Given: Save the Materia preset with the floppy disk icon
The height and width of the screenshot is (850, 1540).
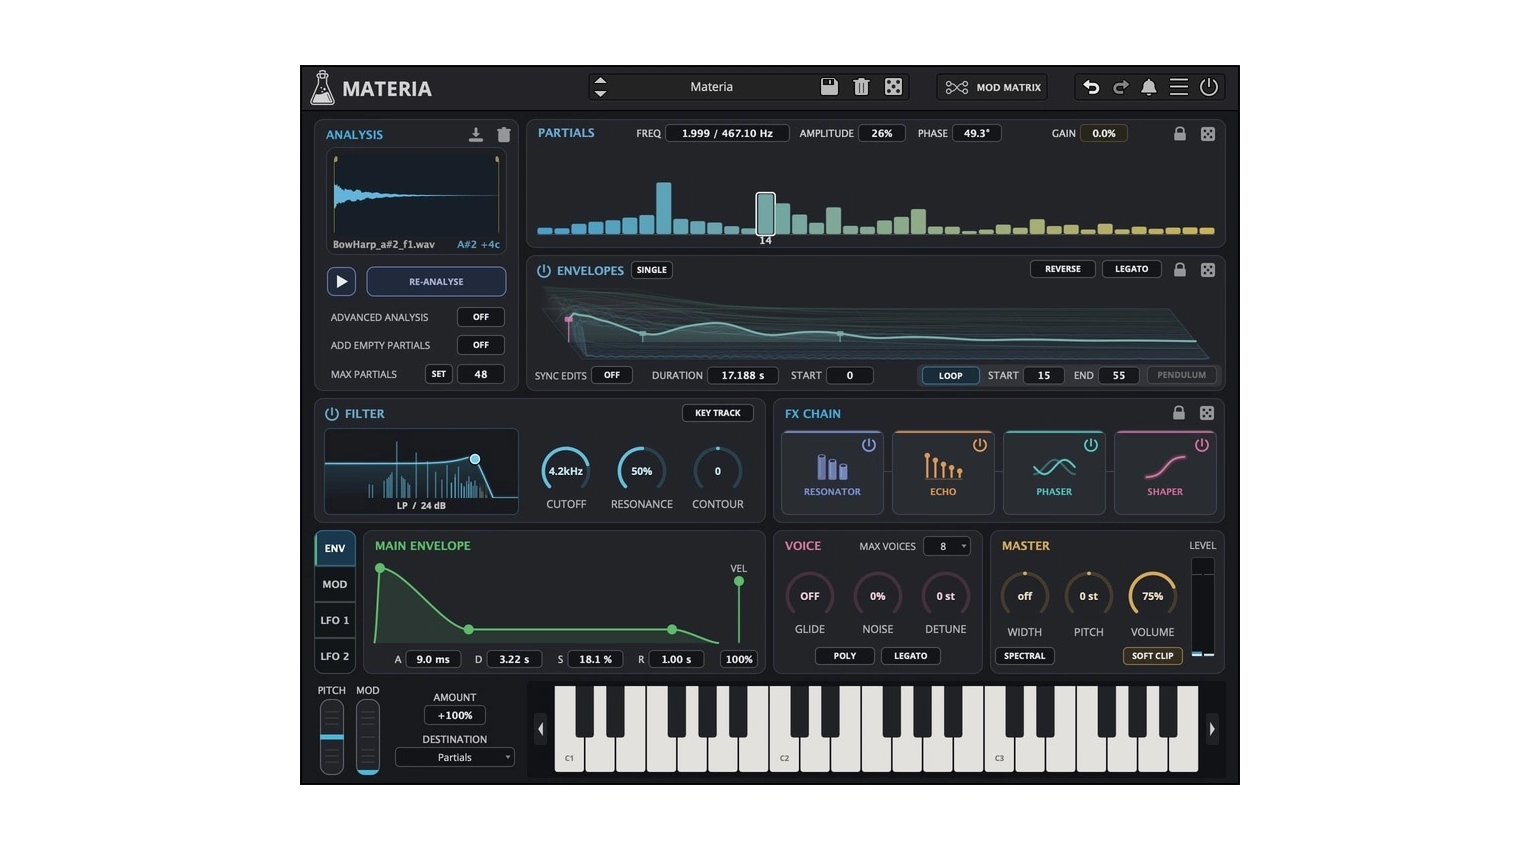Looking at the screenshot, I should pyautogui.click(x=829, y=87).
